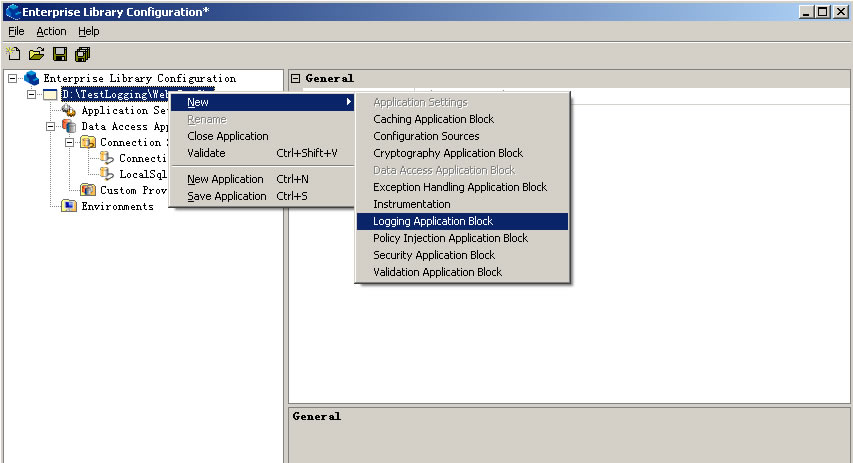Select Configuration Sources submenu item
The width and height of the screenshot is (853, 463).
tap(462, 136)
